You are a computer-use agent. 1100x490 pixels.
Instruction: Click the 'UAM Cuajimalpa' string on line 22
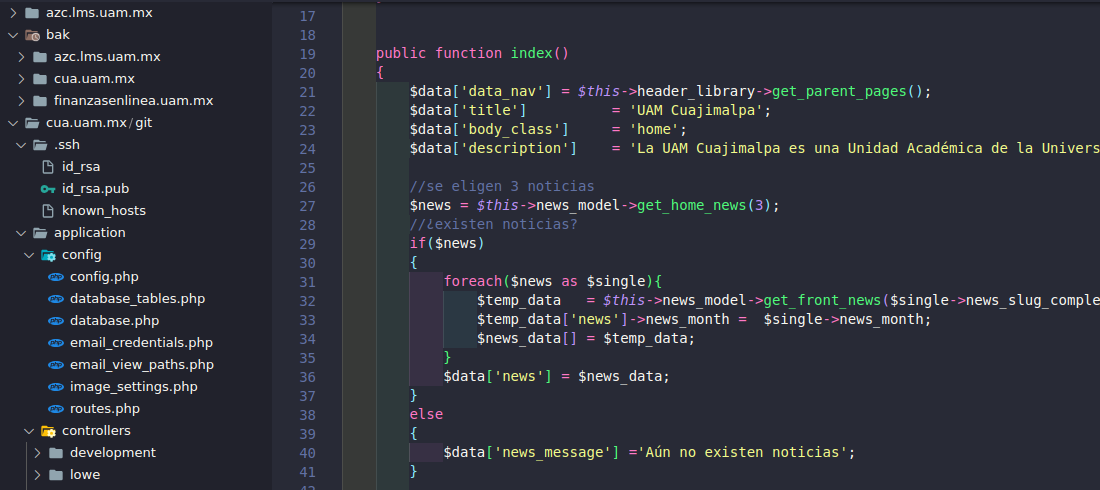(x=700, y=110)
